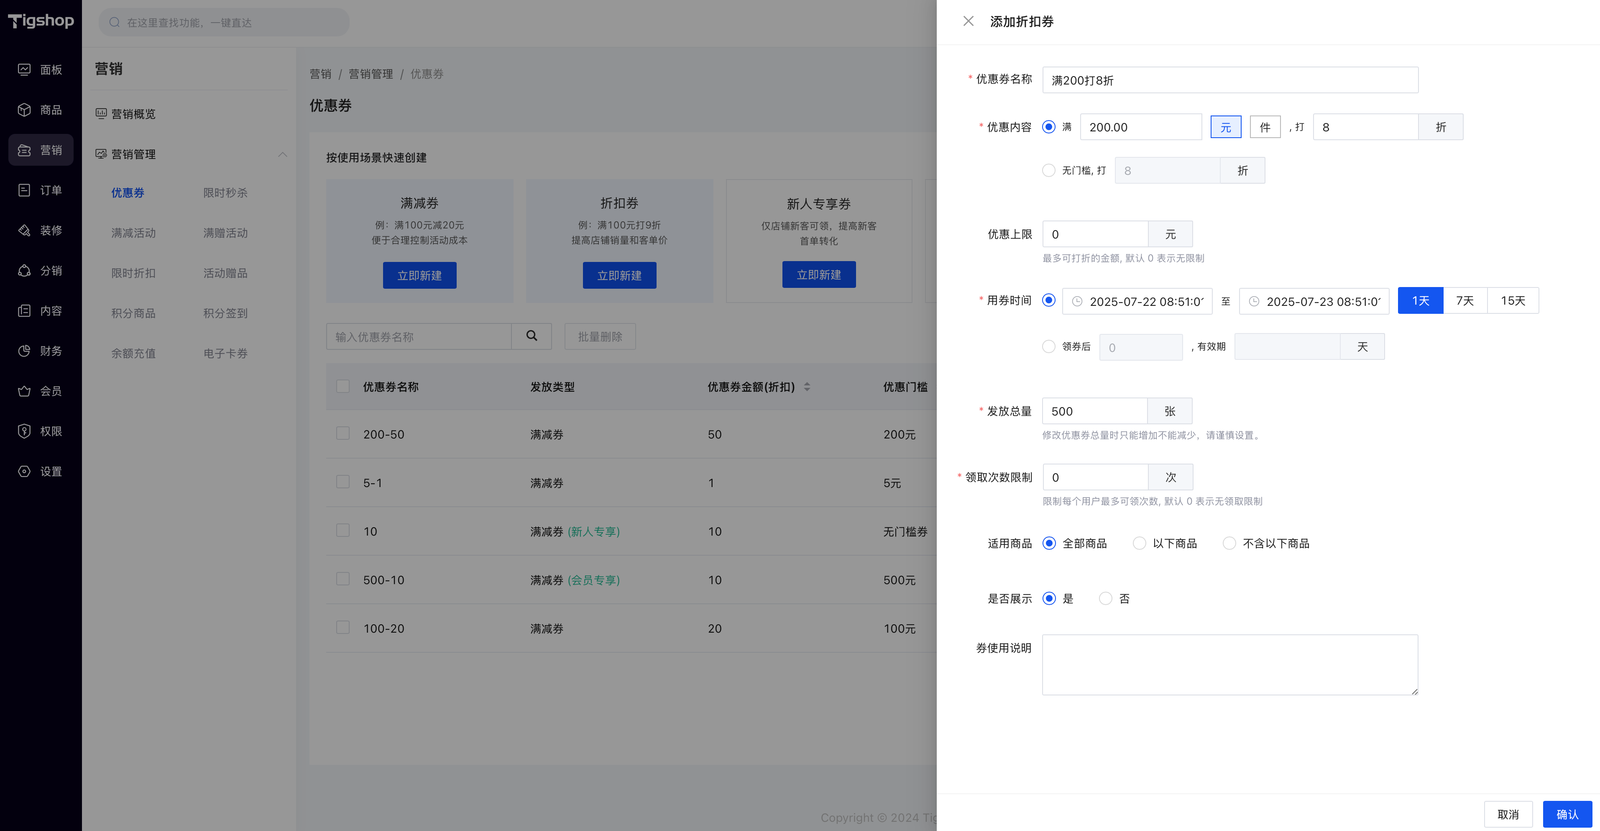The width and height of the screenshot is (1600, 831).
Task: Select the 无门槛 no-threshold radio option
Action: (x=1049, y=170)
